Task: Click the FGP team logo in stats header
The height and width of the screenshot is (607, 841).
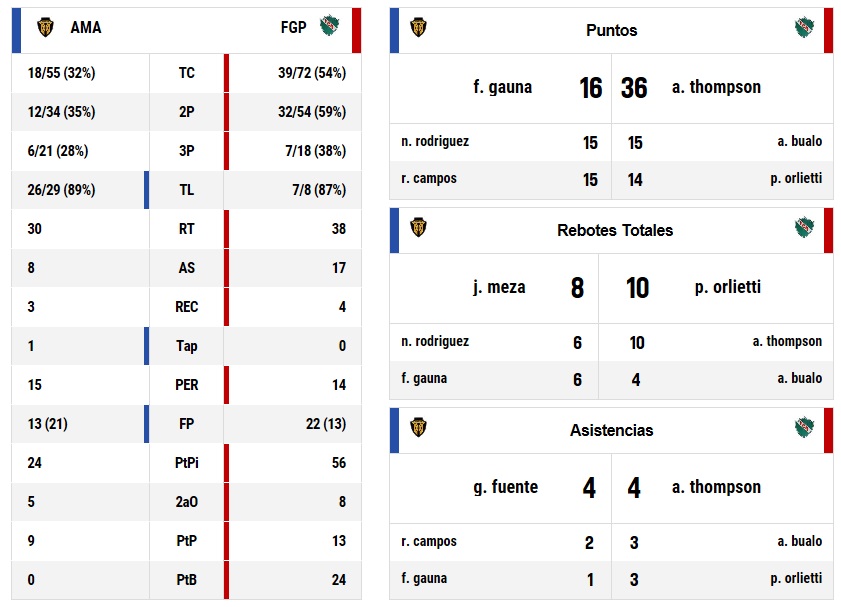Action: click(329, 27)
